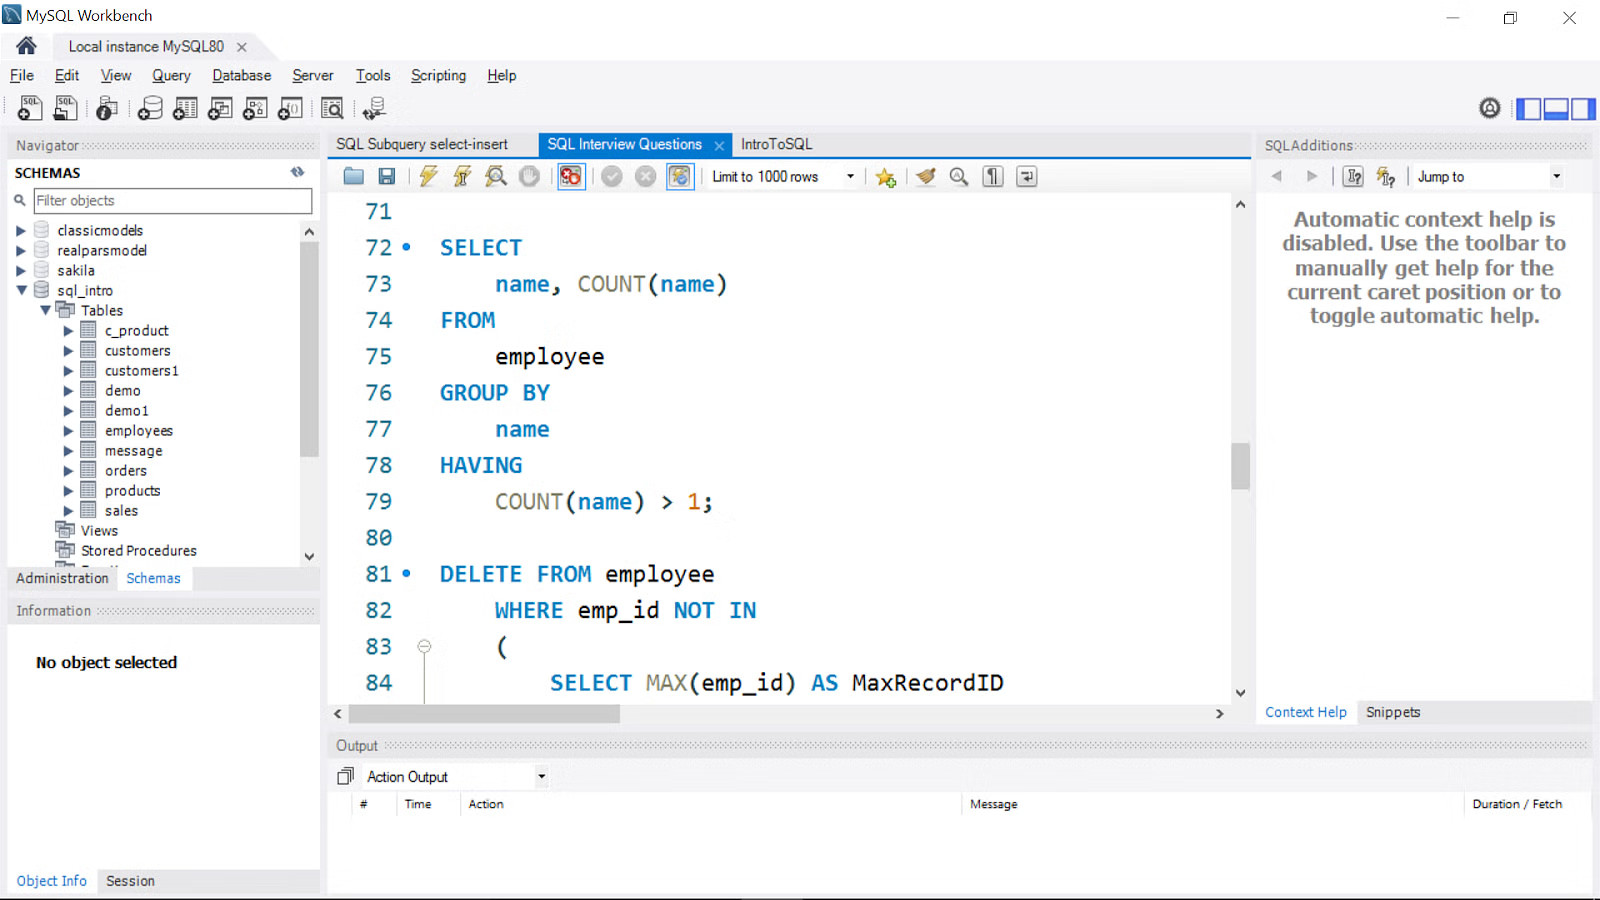Toggle the bottom output panel visibility
Image resolution: width=1600 pixels, height=900 pixels.
[x=1556, y=109]
